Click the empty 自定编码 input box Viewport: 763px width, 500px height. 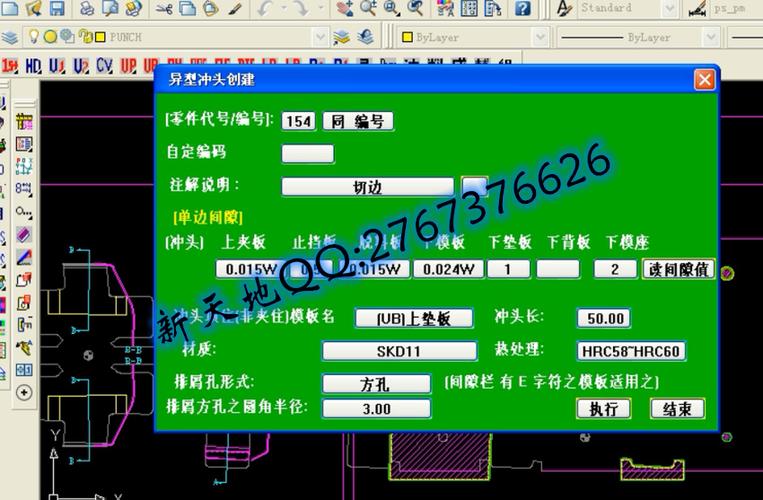(308, 154)
